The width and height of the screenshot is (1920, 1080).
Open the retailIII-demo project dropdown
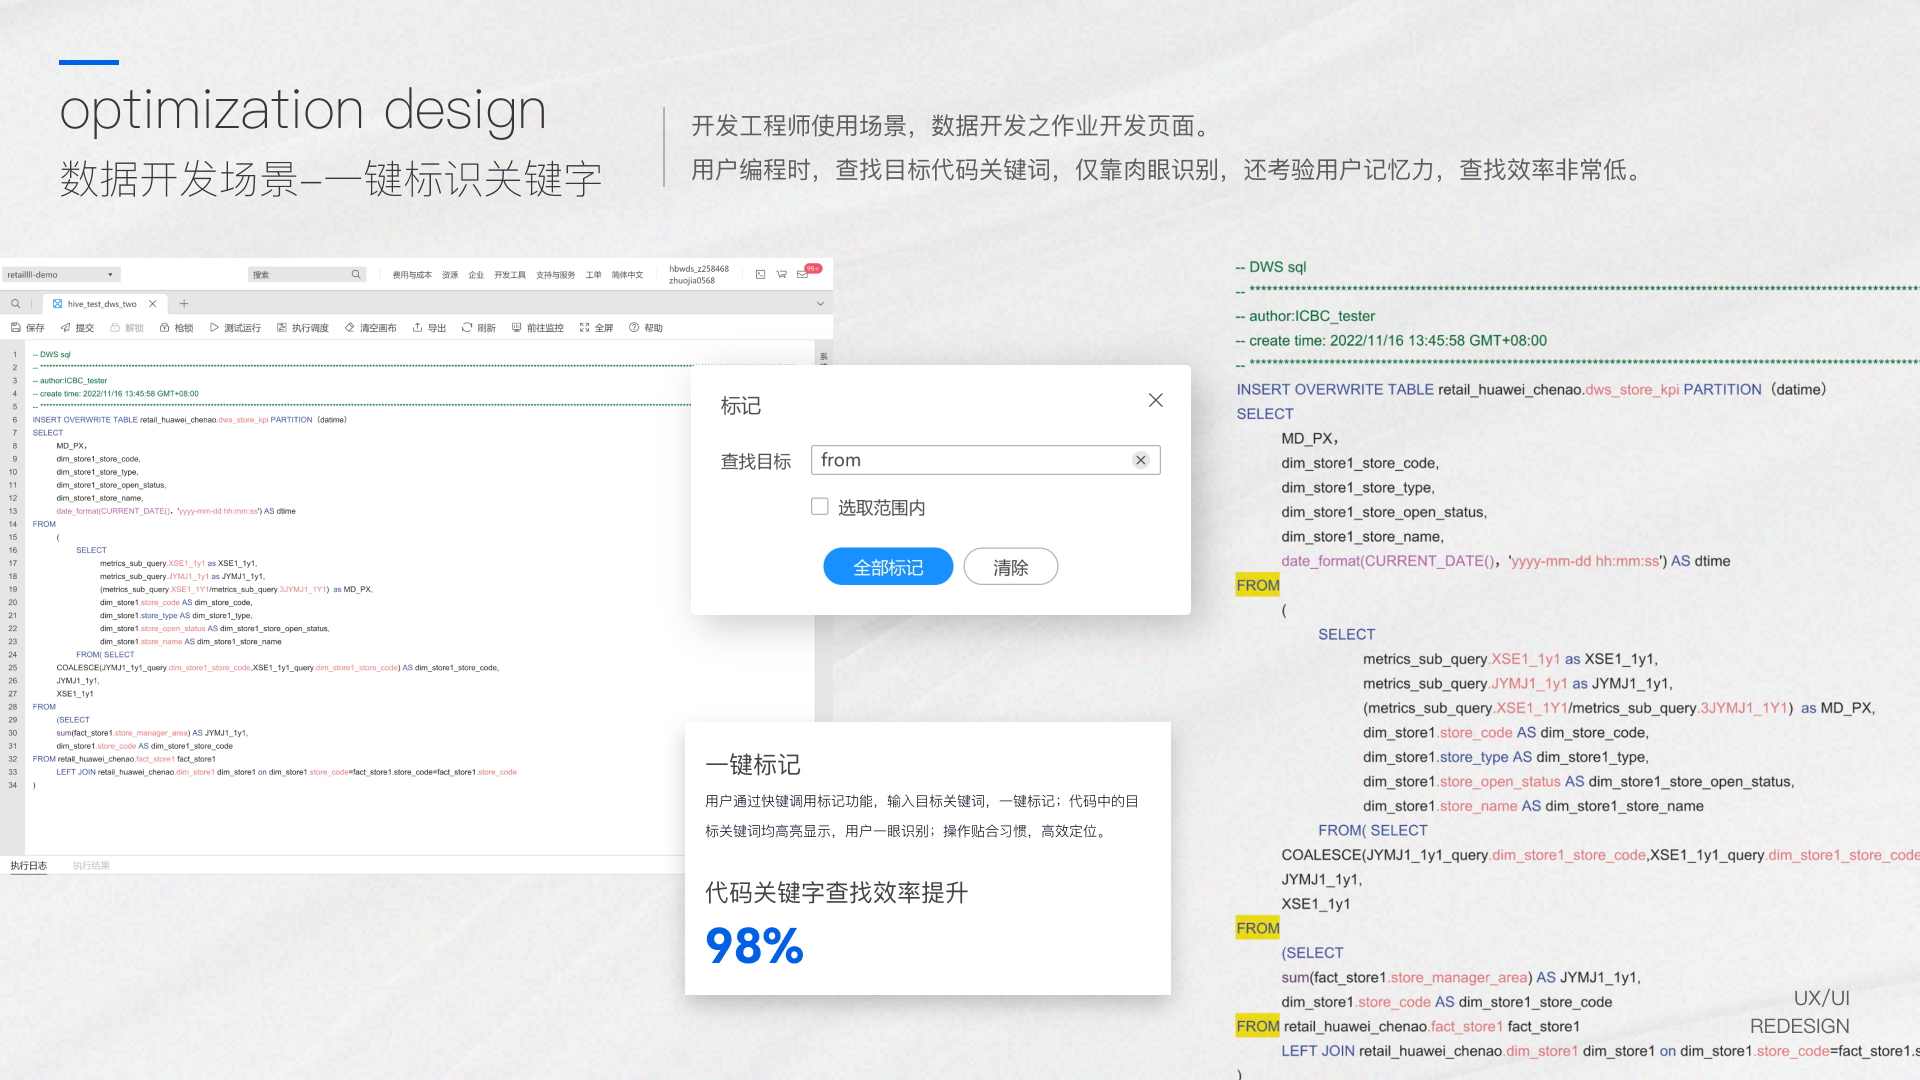[x=61, y=274]
